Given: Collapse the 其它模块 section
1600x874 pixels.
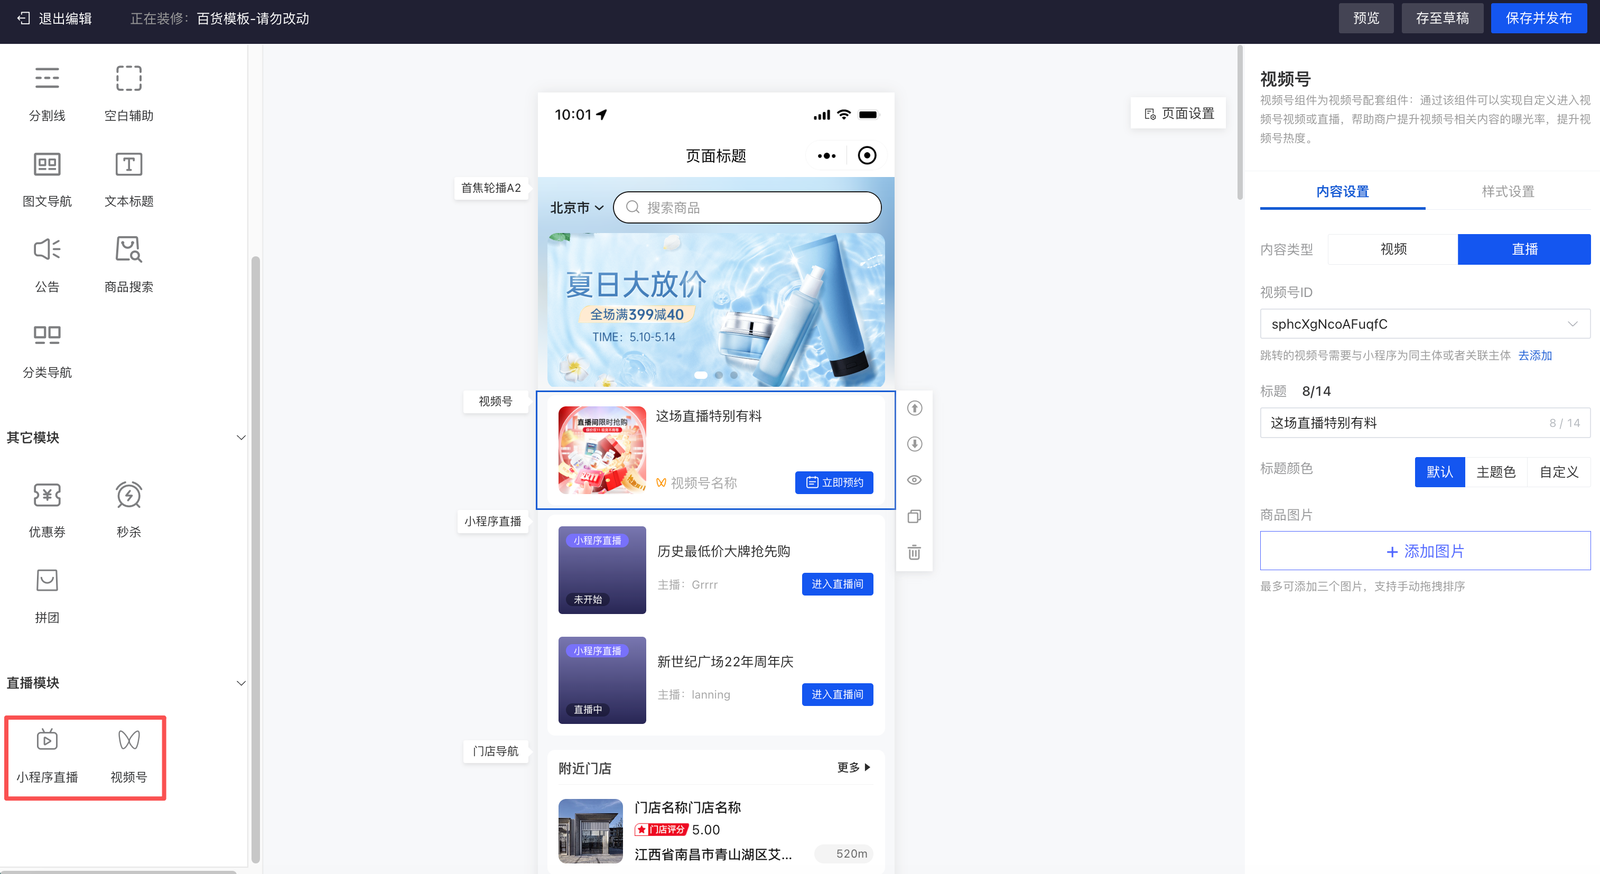Looking at the screenshot, I should [240, 438].
